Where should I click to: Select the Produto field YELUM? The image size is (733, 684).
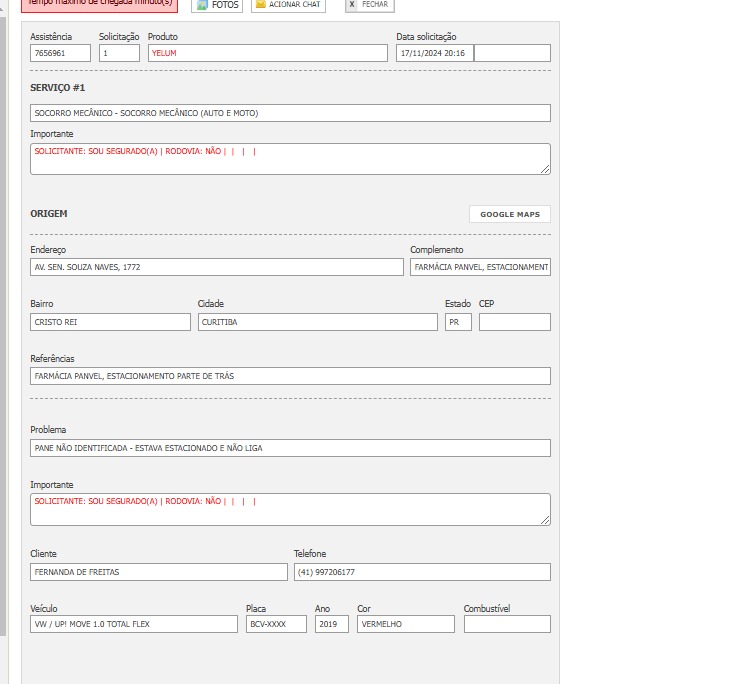pos(268,53)
